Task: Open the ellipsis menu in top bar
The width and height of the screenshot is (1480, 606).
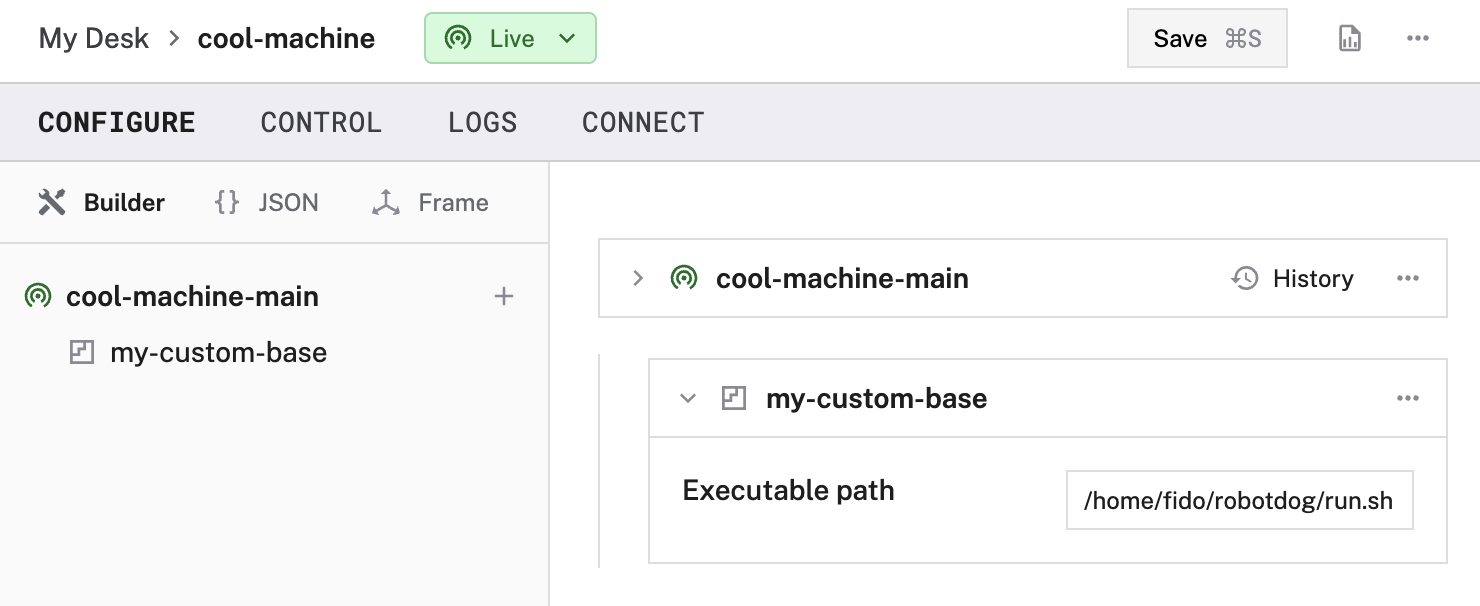Action: pyautogui.click(x=1418, y=38)
